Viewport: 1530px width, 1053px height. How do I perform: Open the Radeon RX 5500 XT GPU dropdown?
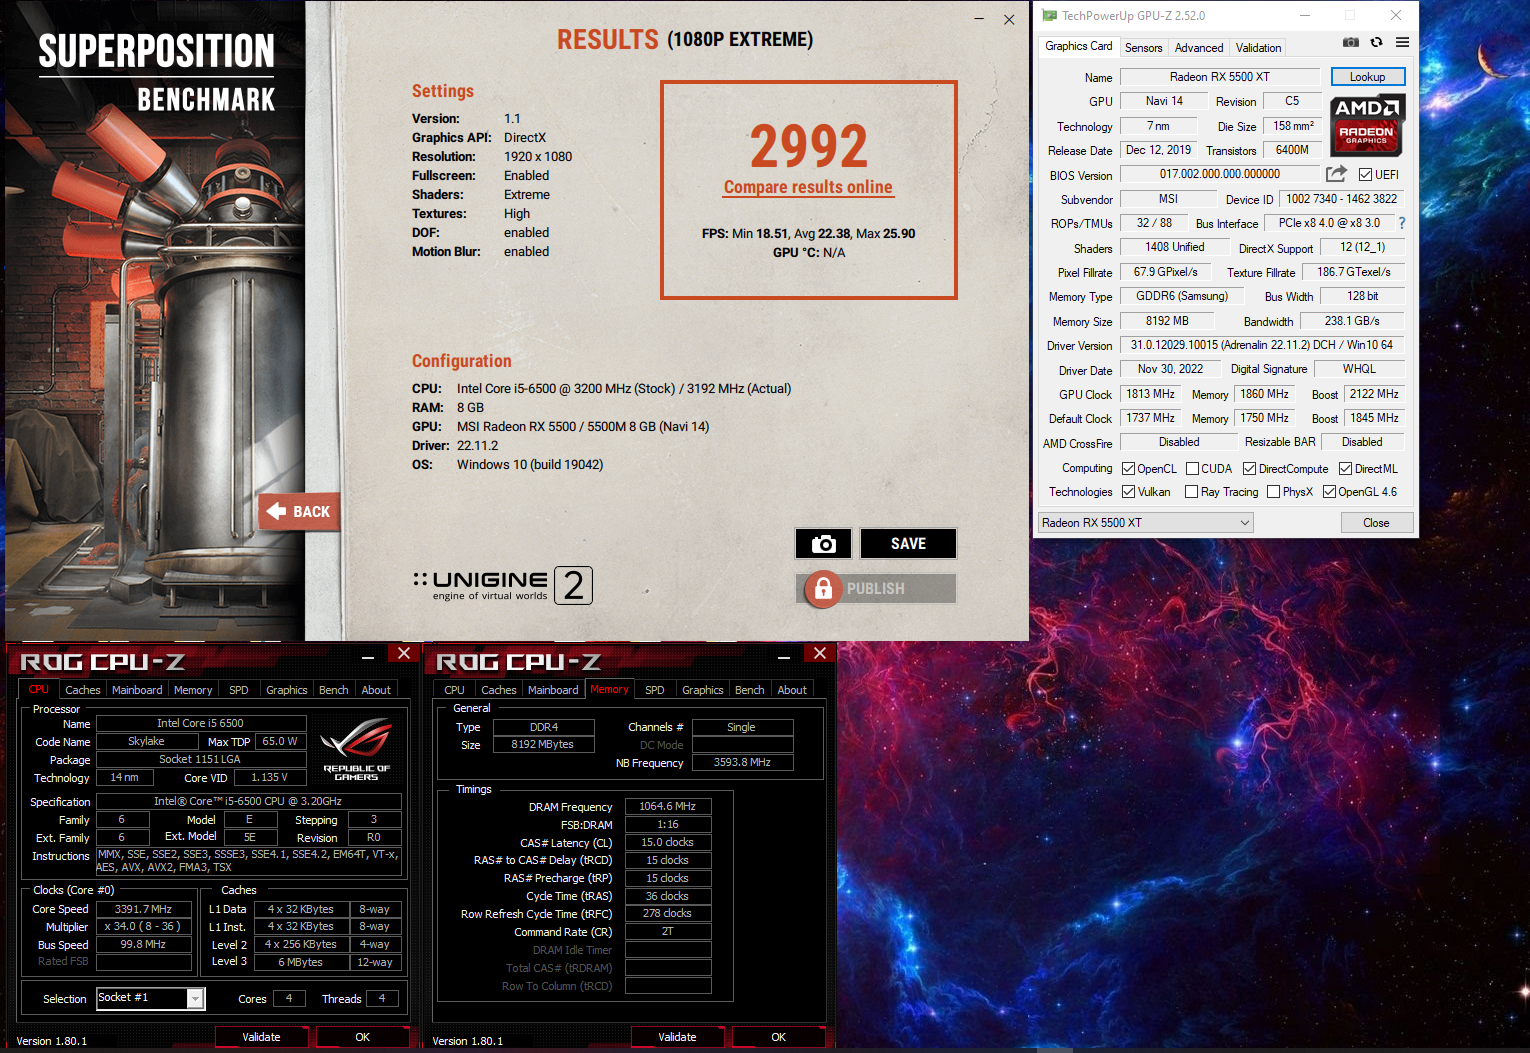pos(1145,523)
